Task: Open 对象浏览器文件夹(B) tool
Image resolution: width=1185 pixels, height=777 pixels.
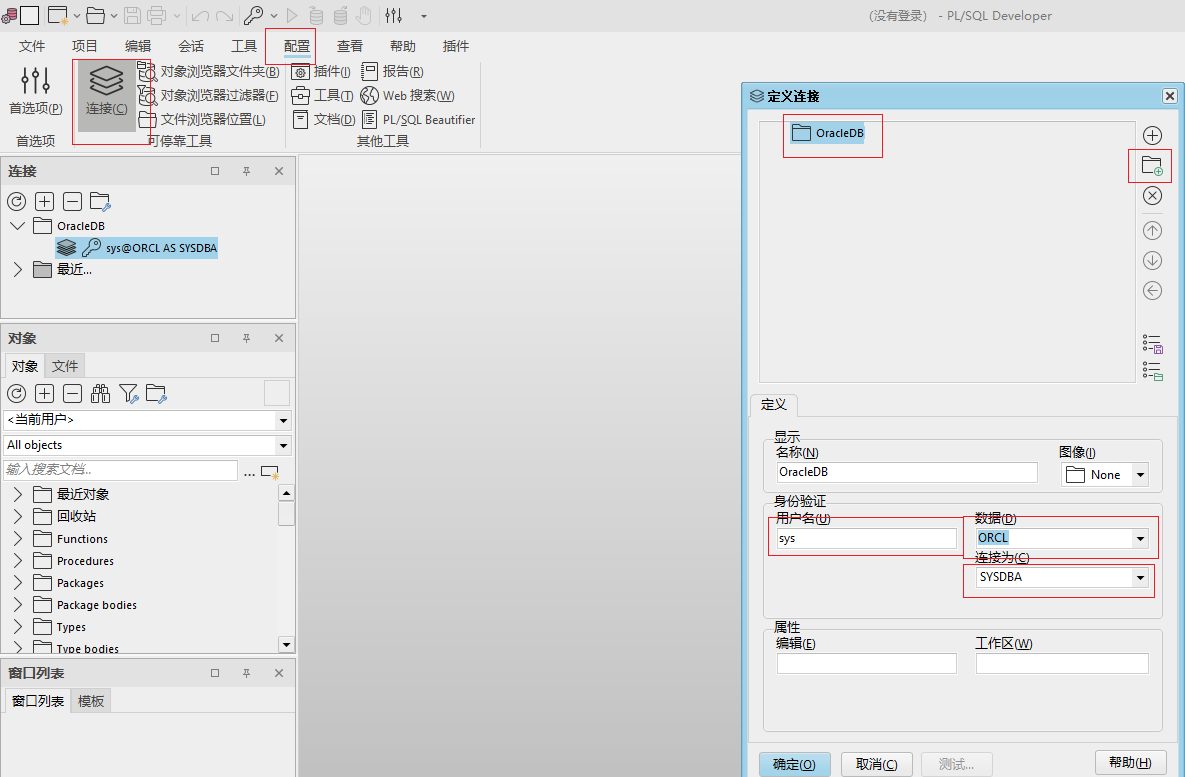Action: pyautogui.click(x=209, y=72)
